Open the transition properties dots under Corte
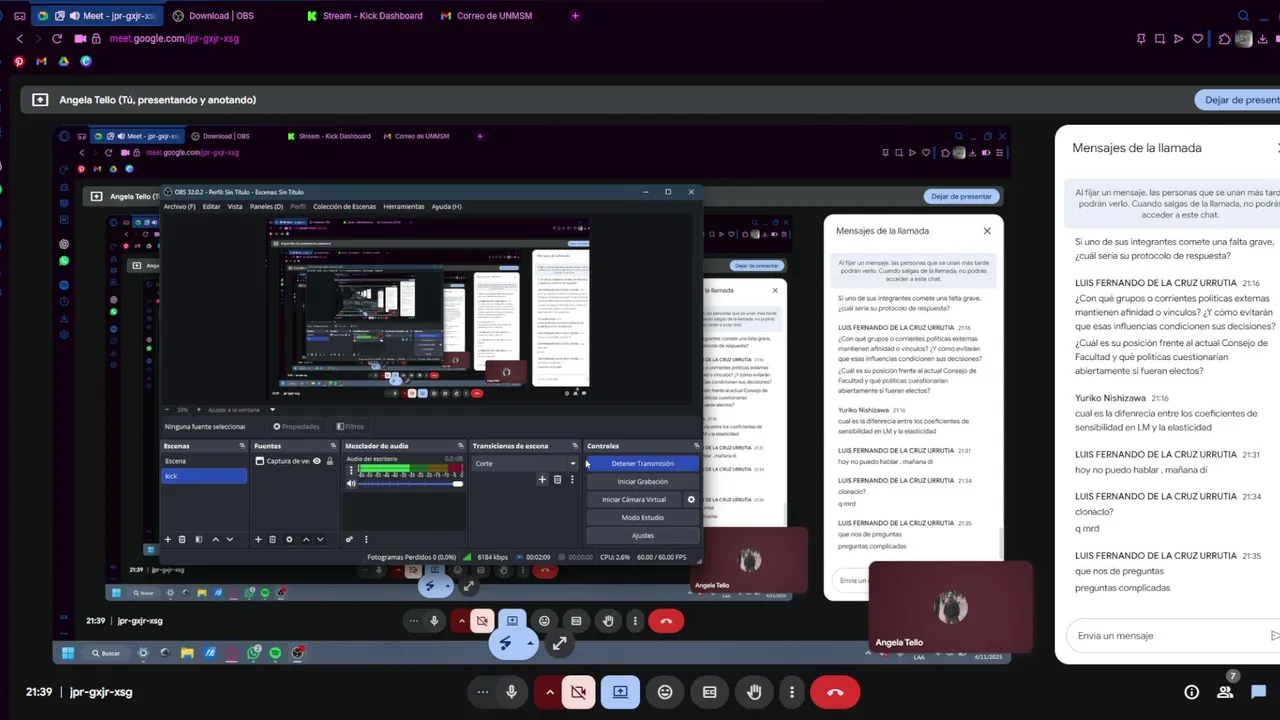1280x720 pixels. pyautogui.click(x=572, y=479)
